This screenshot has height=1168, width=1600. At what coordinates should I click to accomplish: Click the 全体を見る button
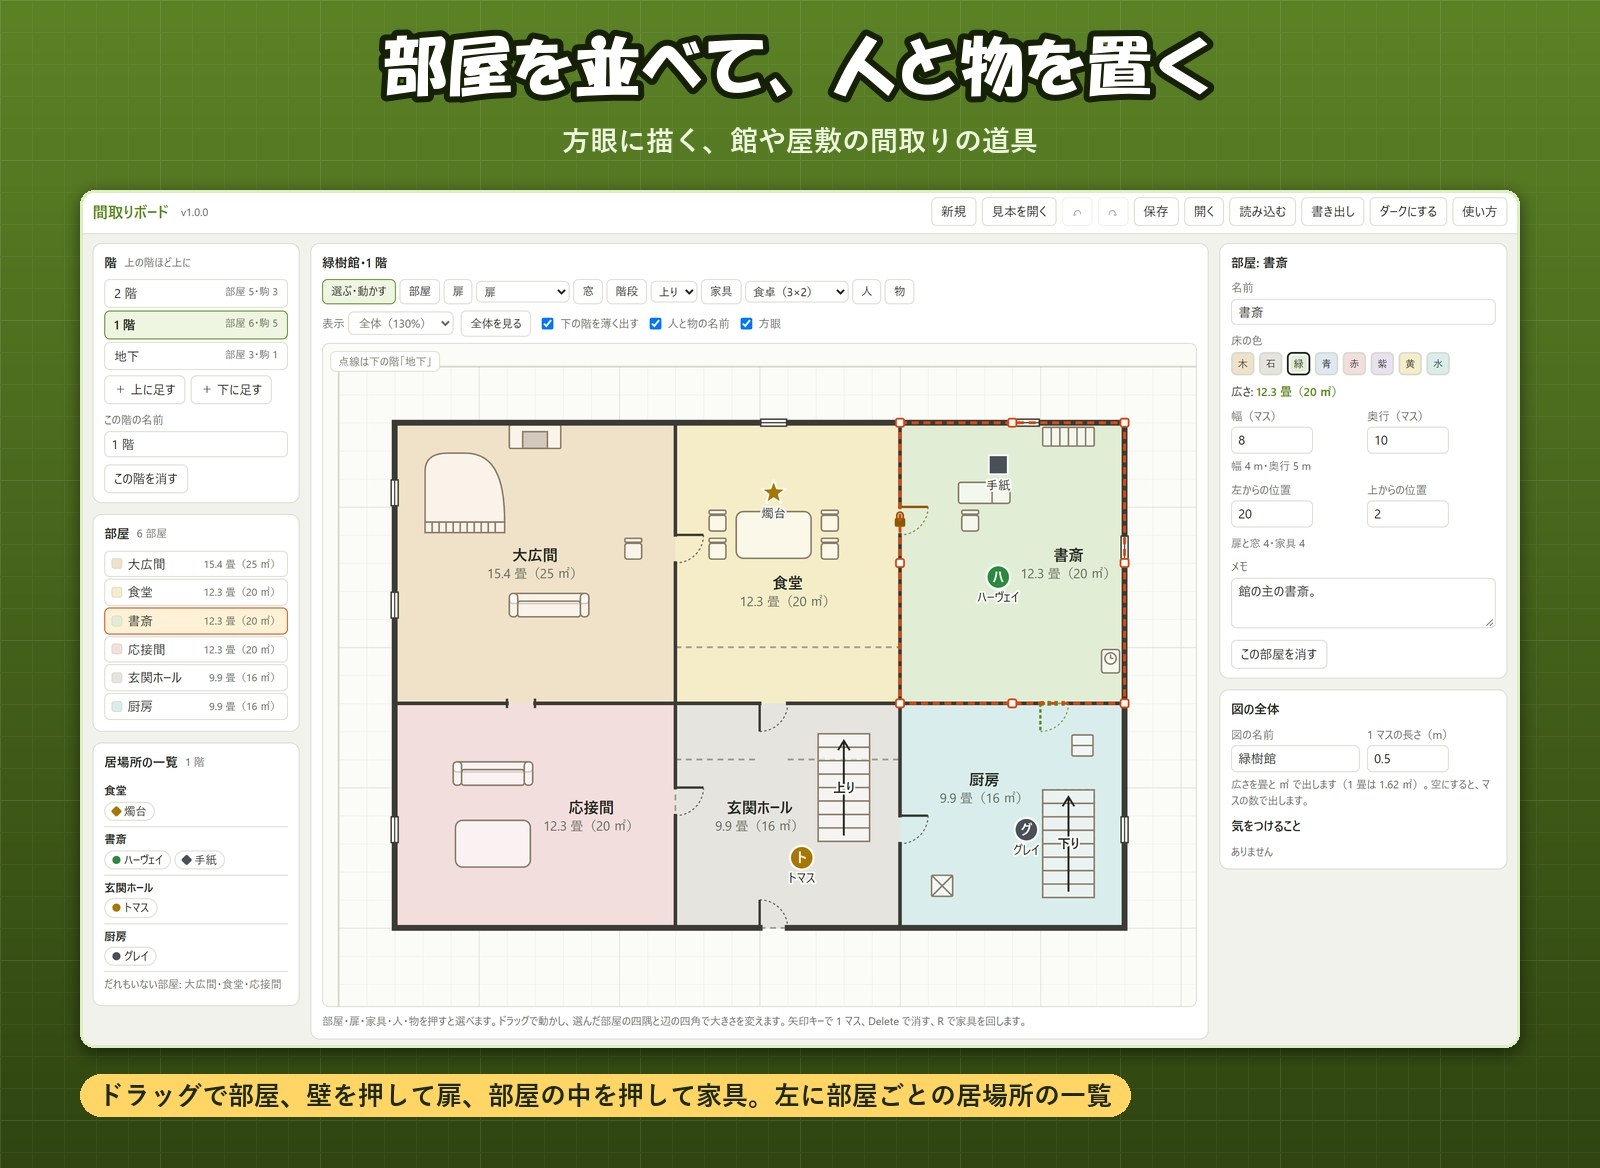tap(496, 324)
